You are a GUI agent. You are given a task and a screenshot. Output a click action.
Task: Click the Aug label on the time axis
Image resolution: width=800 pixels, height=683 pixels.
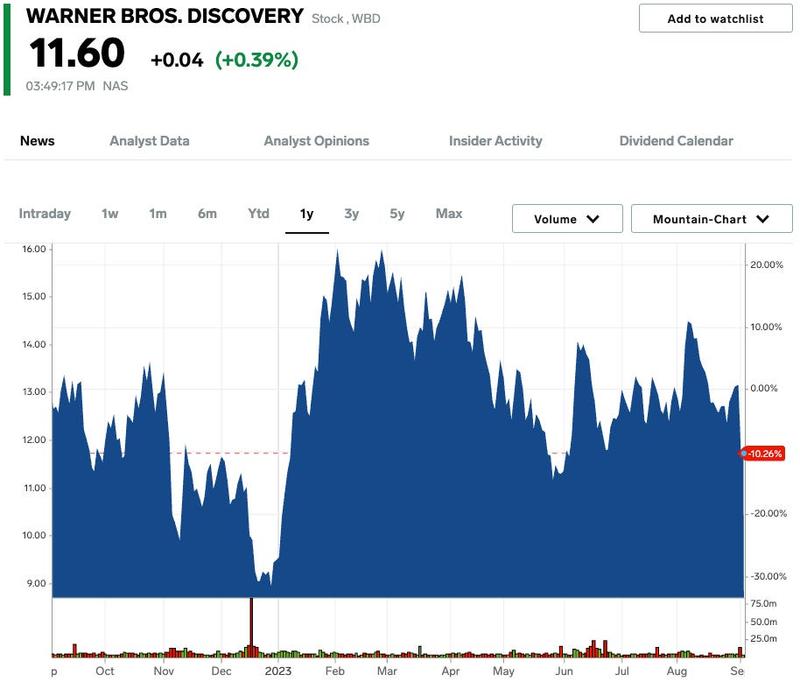(x=677, y=671)
